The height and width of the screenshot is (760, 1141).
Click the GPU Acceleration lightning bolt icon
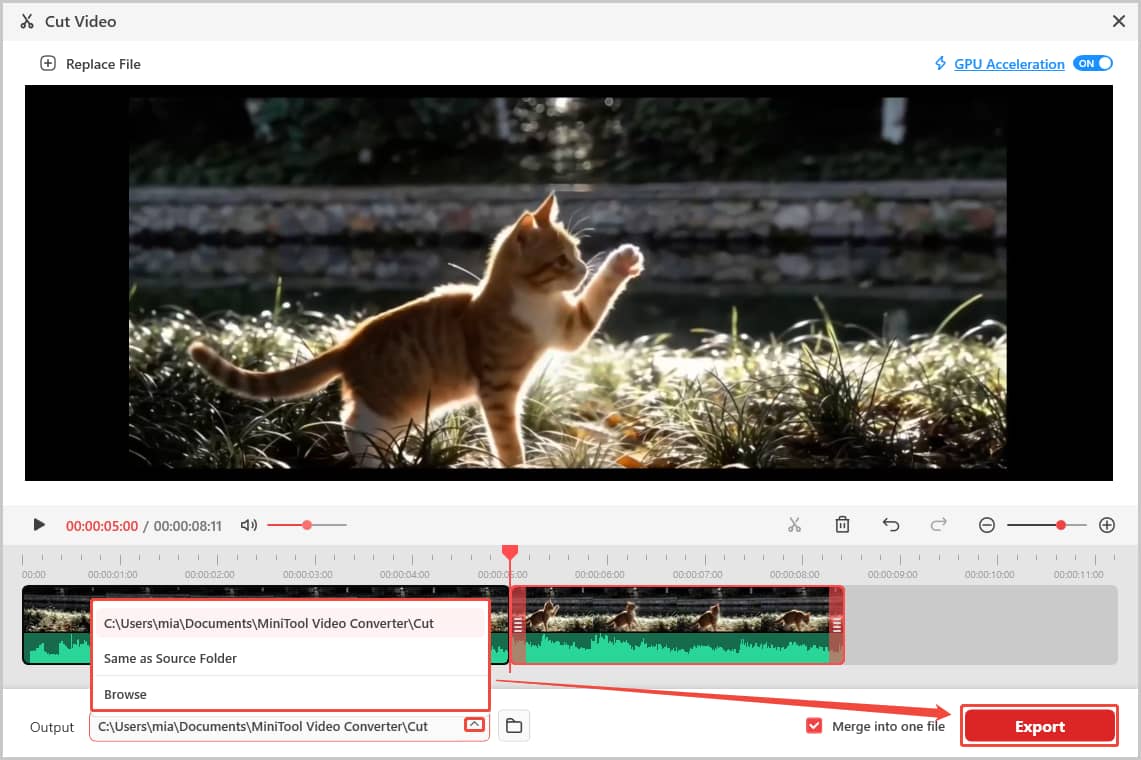940,63
